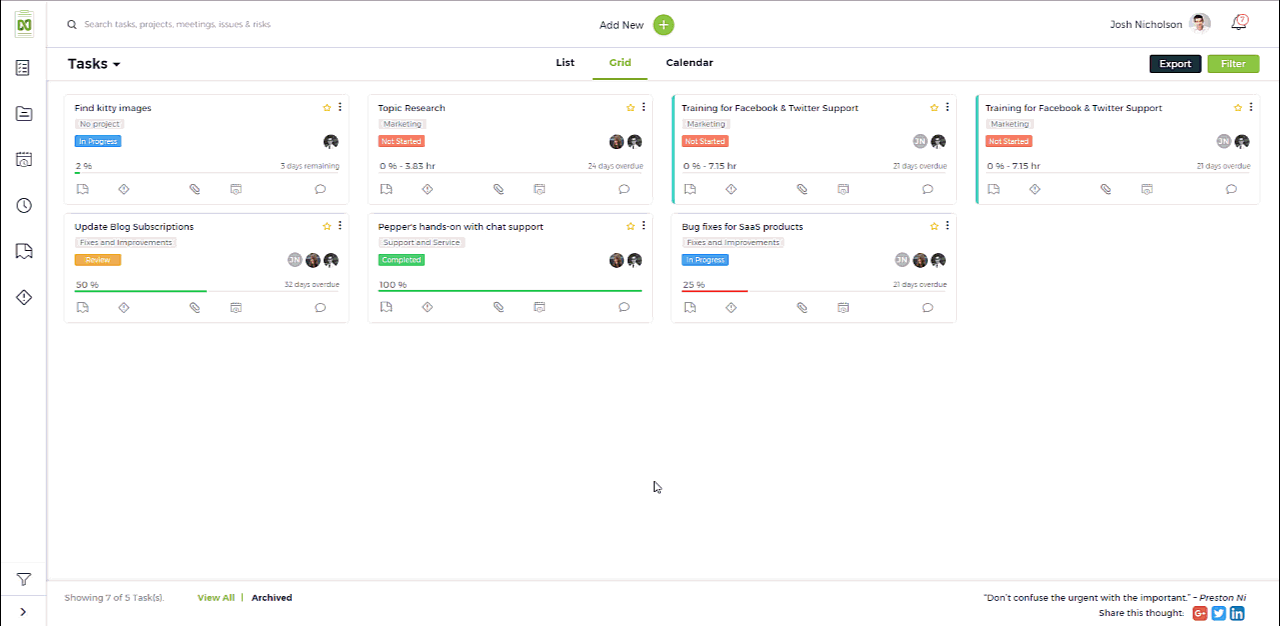The height and width of the screenshot is (626, 1280).
Task: Click In Progress status on Find kitty images
Action: click(x=98, y=142)
